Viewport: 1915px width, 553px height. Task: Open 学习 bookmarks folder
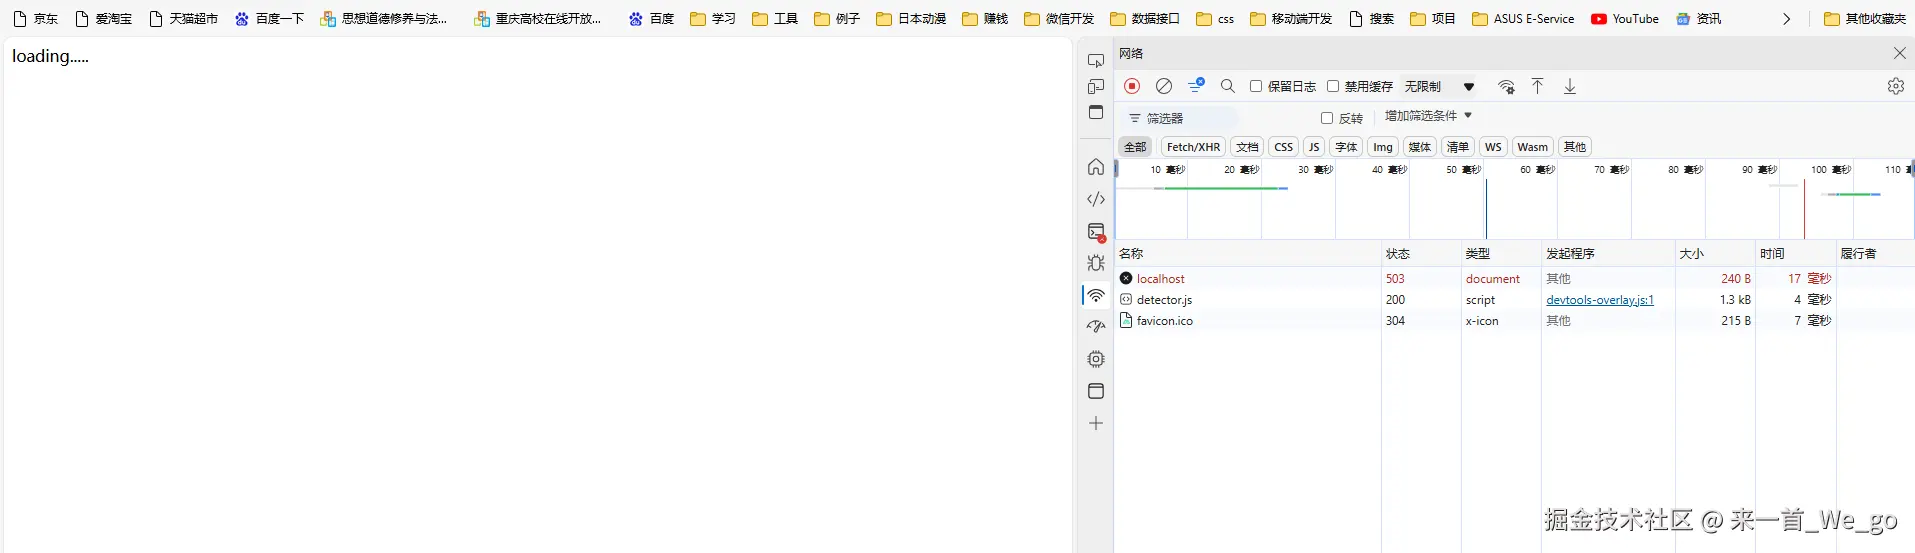(x=713, y=19)
